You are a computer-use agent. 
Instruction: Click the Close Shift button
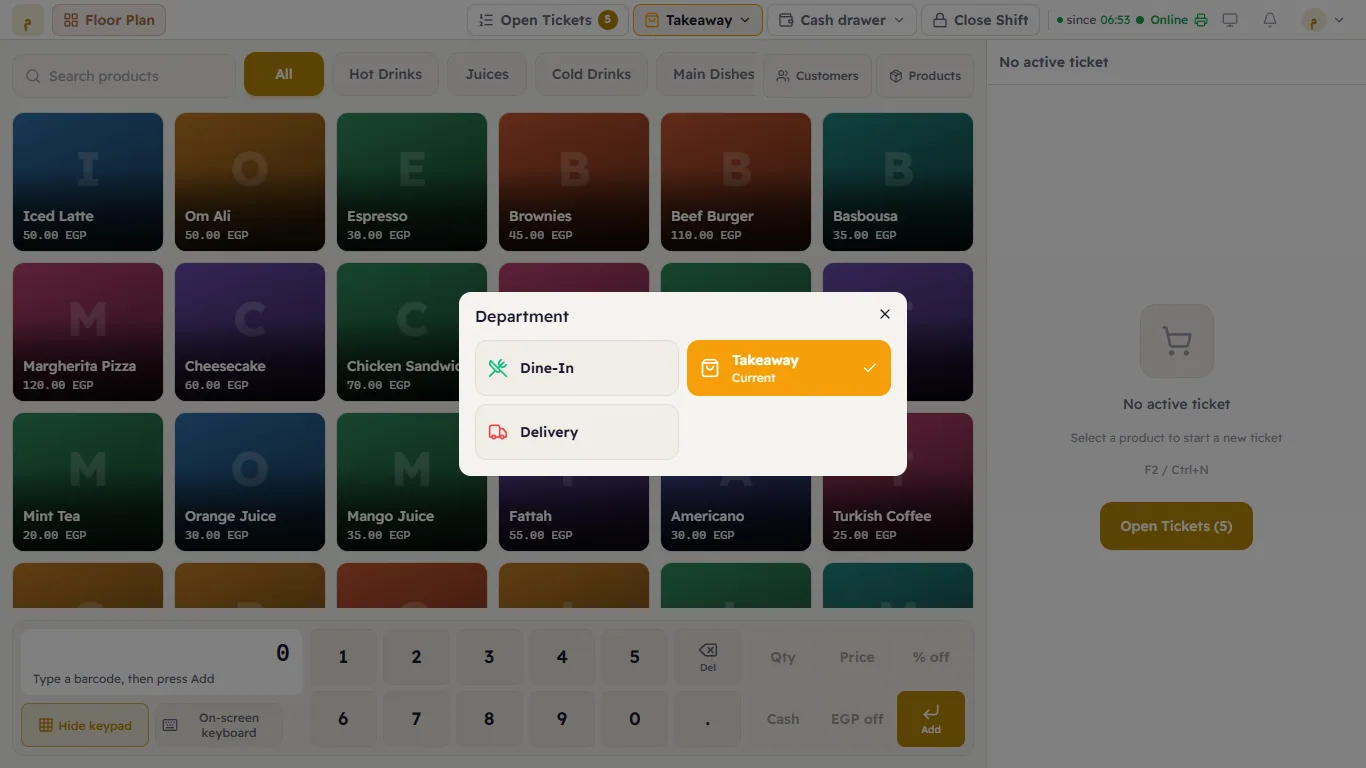(981, 20)
